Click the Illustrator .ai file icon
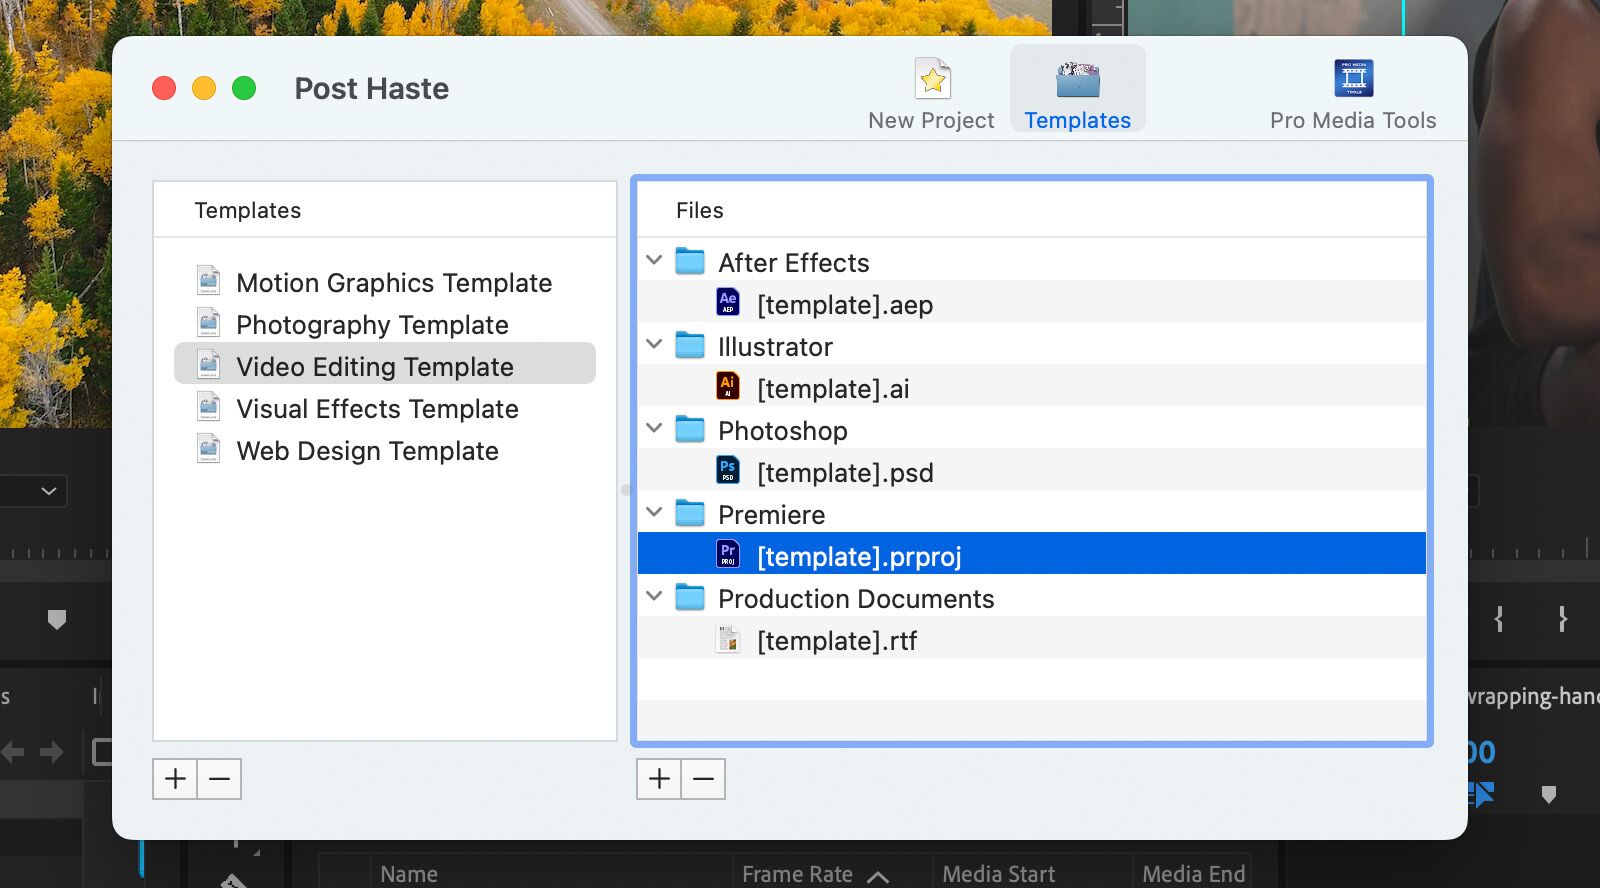Screen dimensions: 1600x888 (728, 386)
